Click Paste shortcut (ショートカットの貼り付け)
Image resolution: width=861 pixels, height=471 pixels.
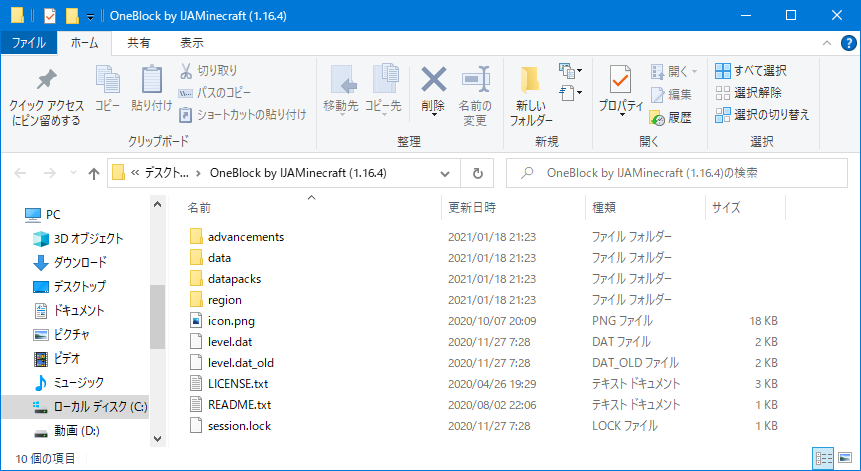(x=243, y=115)
